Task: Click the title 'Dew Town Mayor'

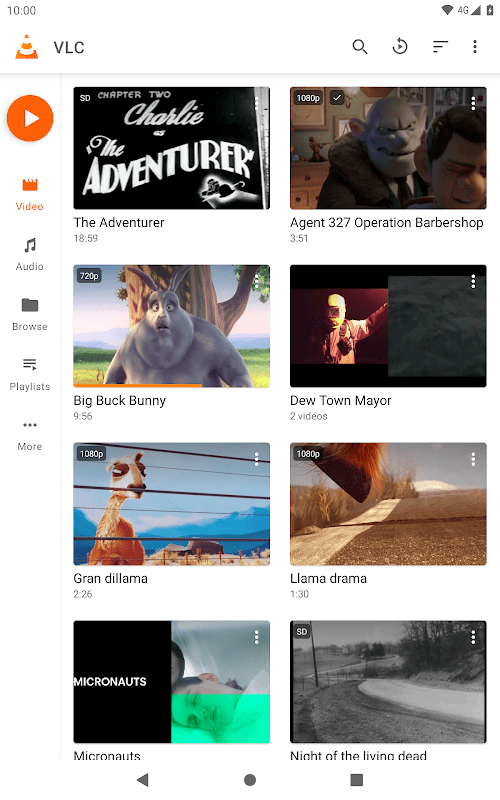Action: click(341, 401)
